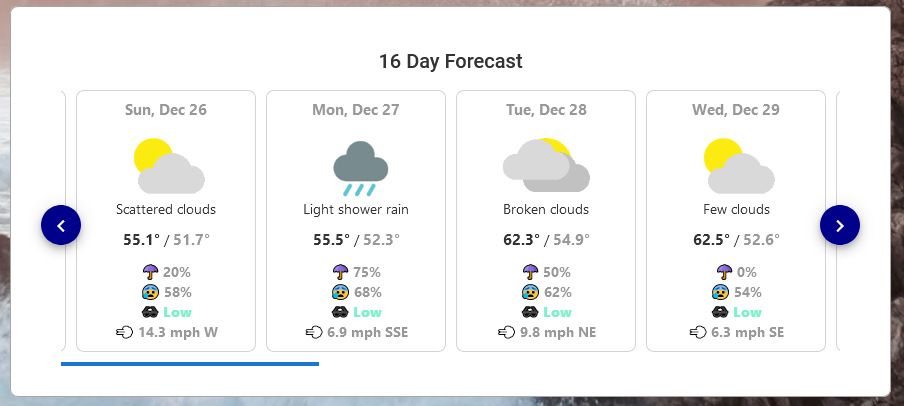Click the Light shower rain description text
Screen dimensions: 904x406
(x=356, y=210)
